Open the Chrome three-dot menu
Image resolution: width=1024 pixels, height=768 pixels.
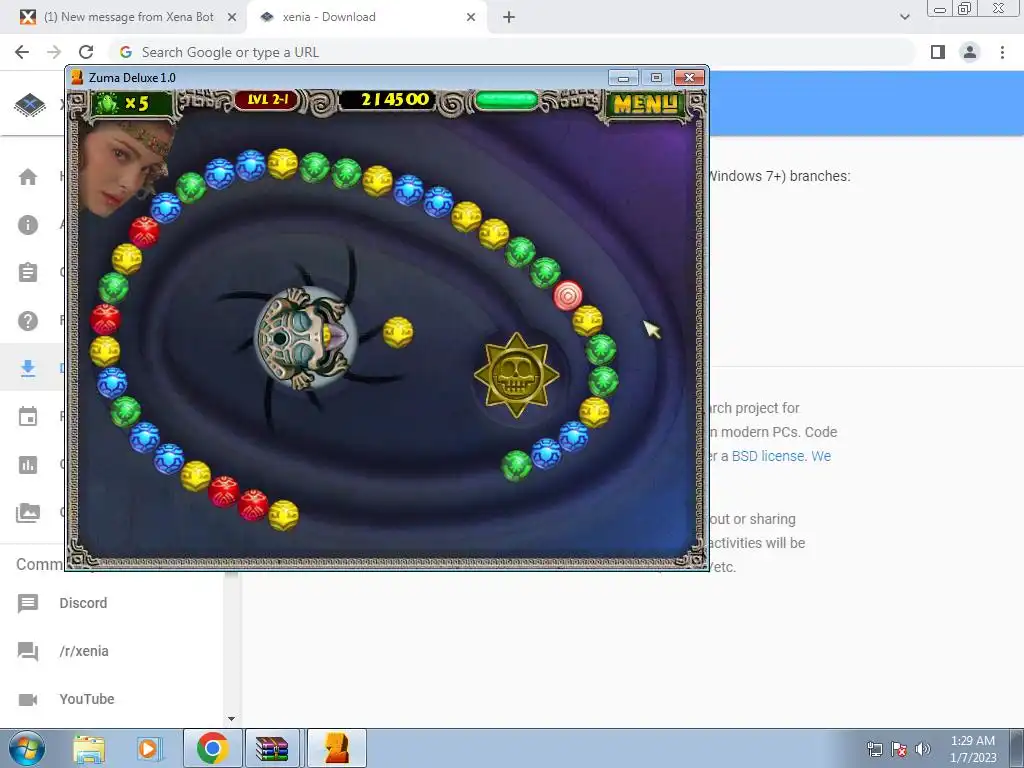1002,52
